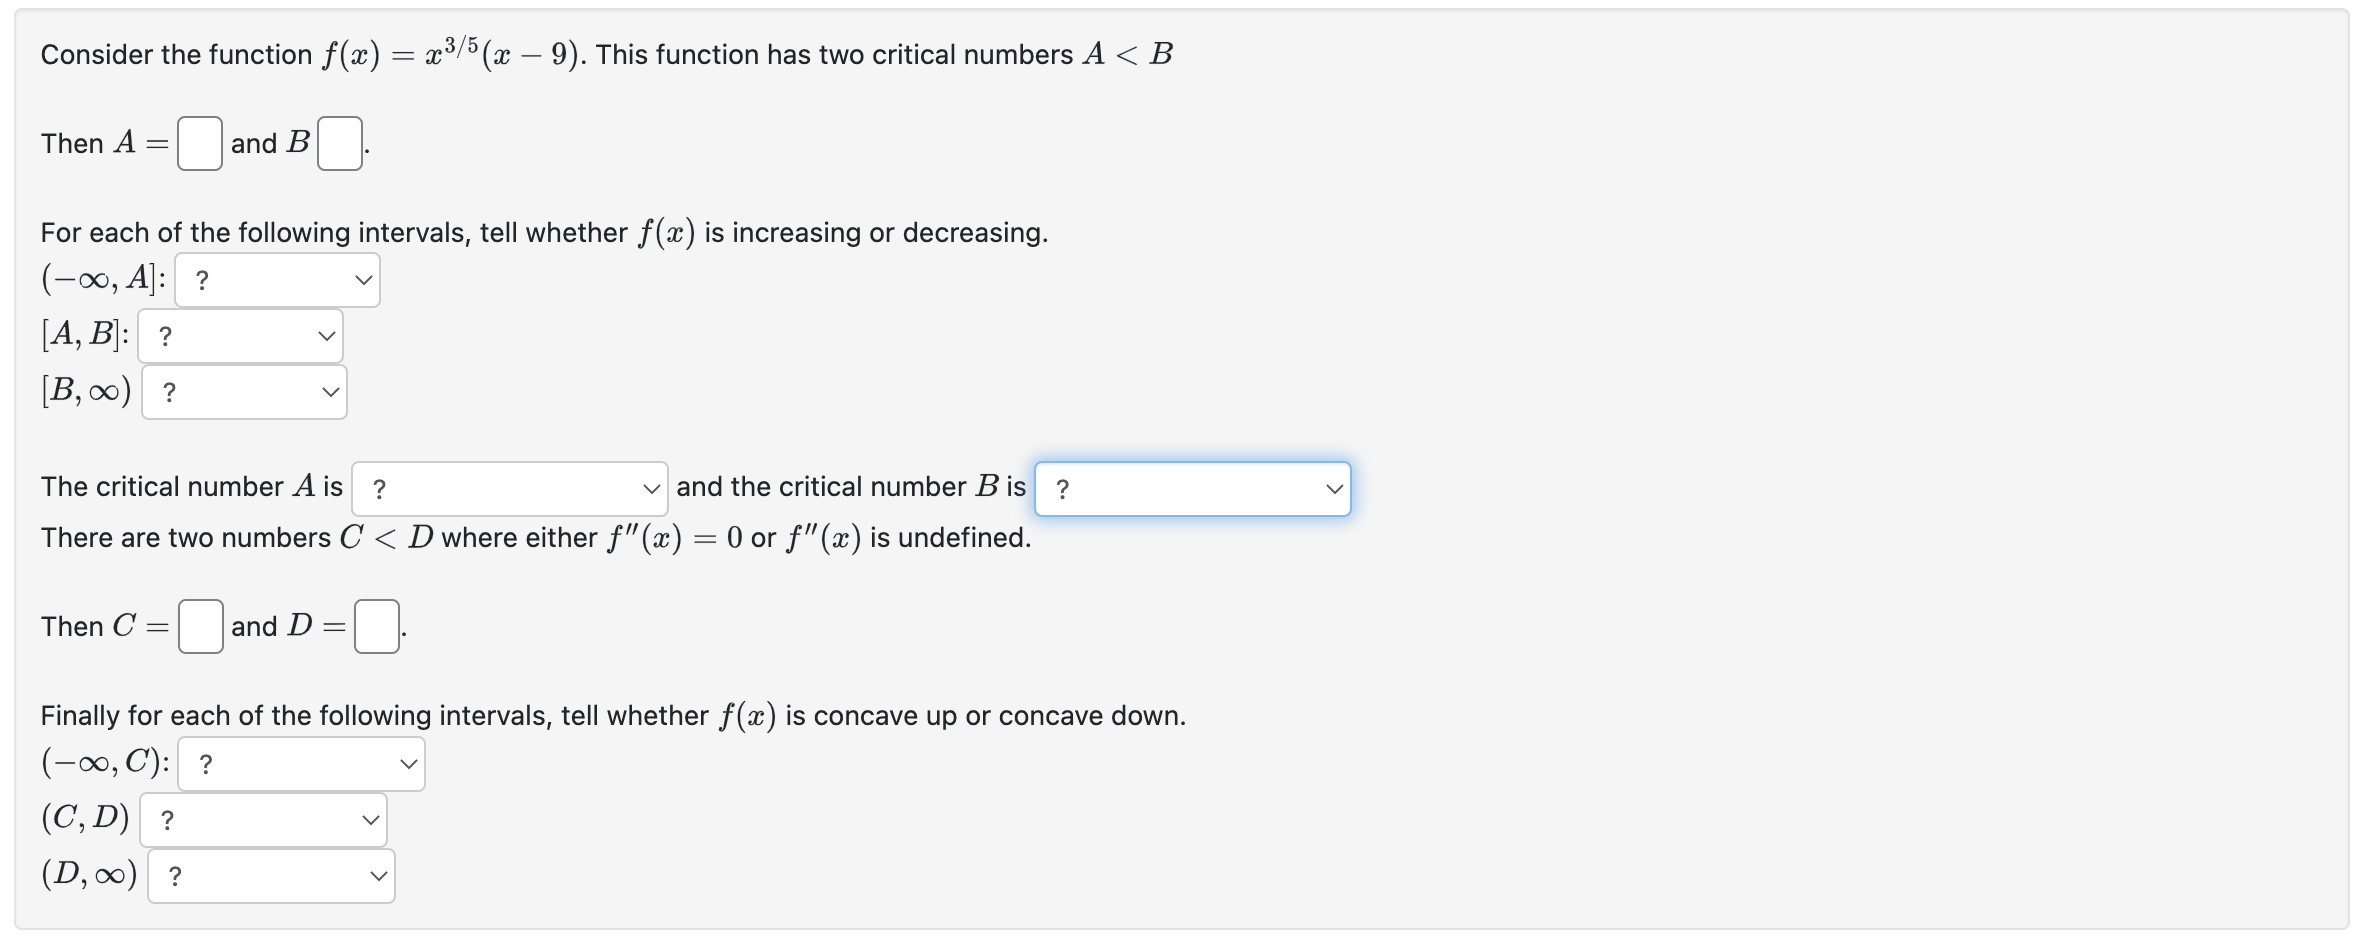This screenshot has height=944, width=2370.
Task: Open the concavity dropdown for interval (-∞, C)
Action: click(300, 763)
